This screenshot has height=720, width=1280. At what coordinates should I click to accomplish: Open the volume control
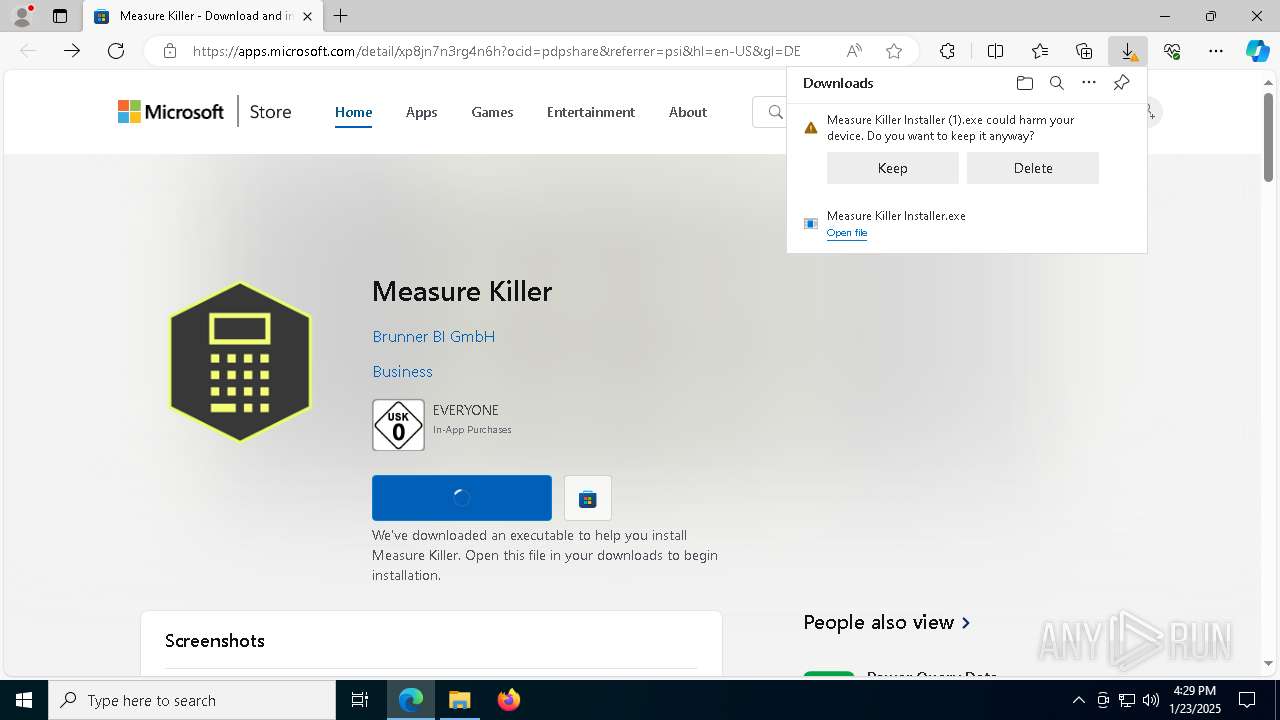pyautogui.click(x=1151, y=700)
